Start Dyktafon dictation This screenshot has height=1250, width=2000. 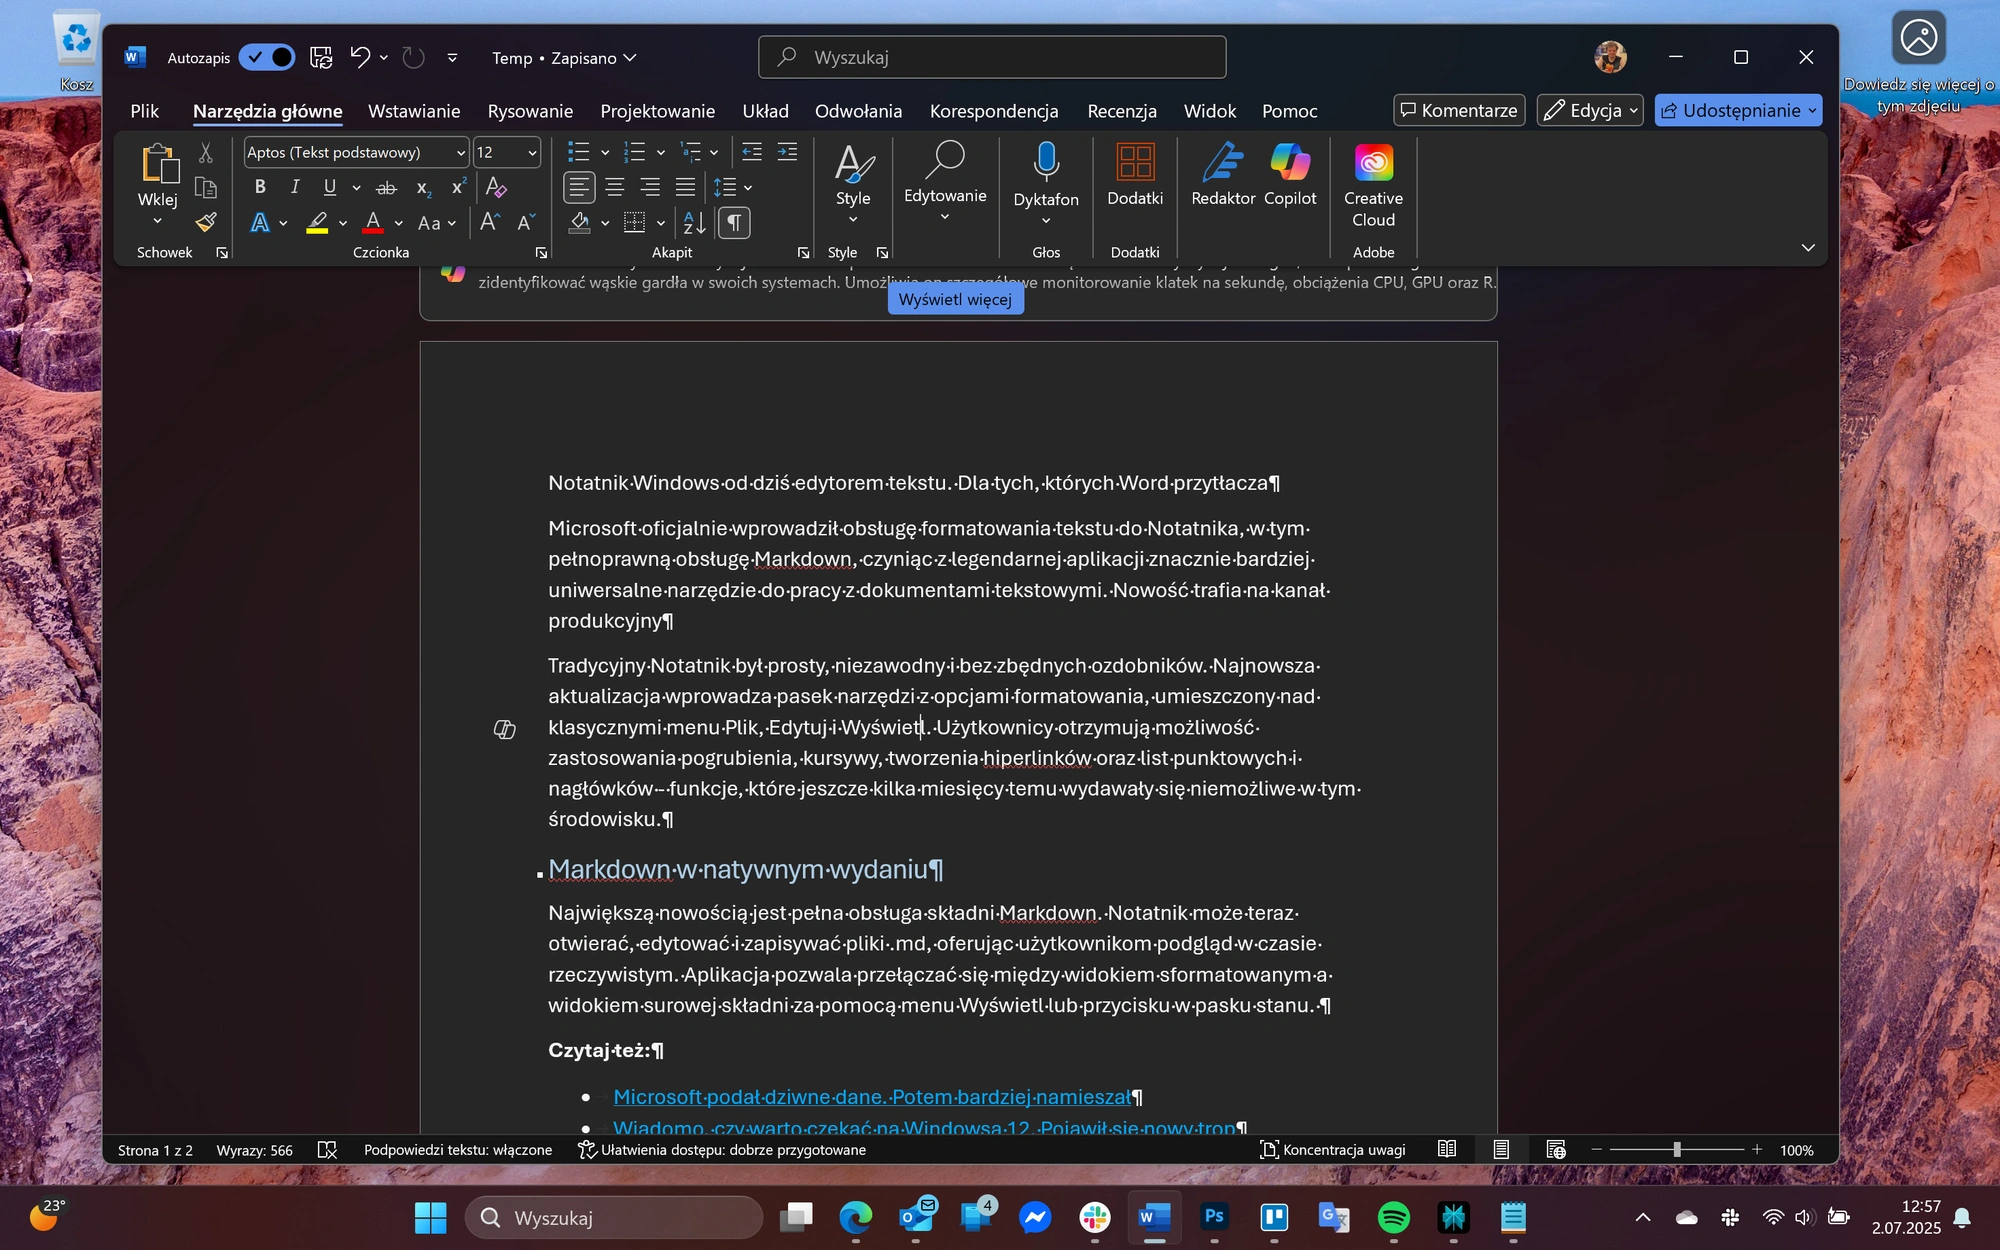pos(1046,174)
